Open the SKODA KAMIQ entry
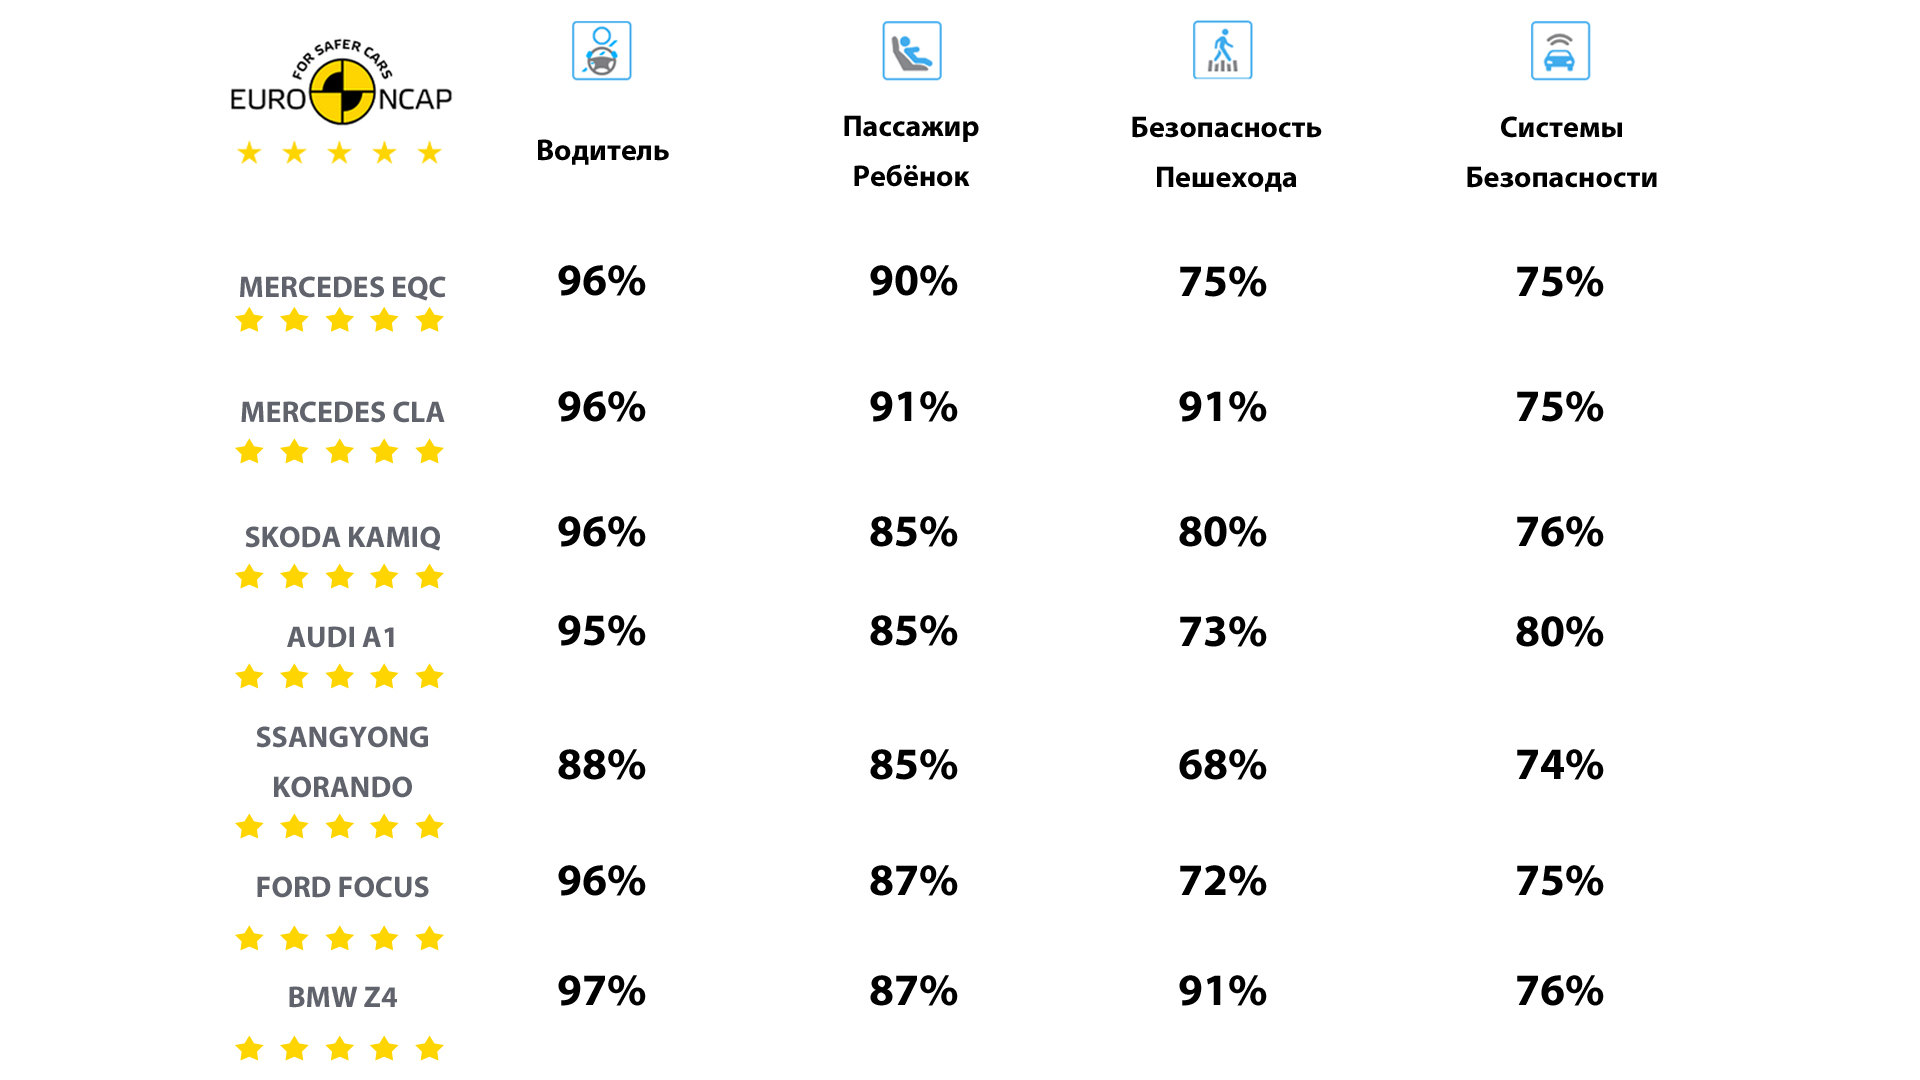 (x=342, y=537)
